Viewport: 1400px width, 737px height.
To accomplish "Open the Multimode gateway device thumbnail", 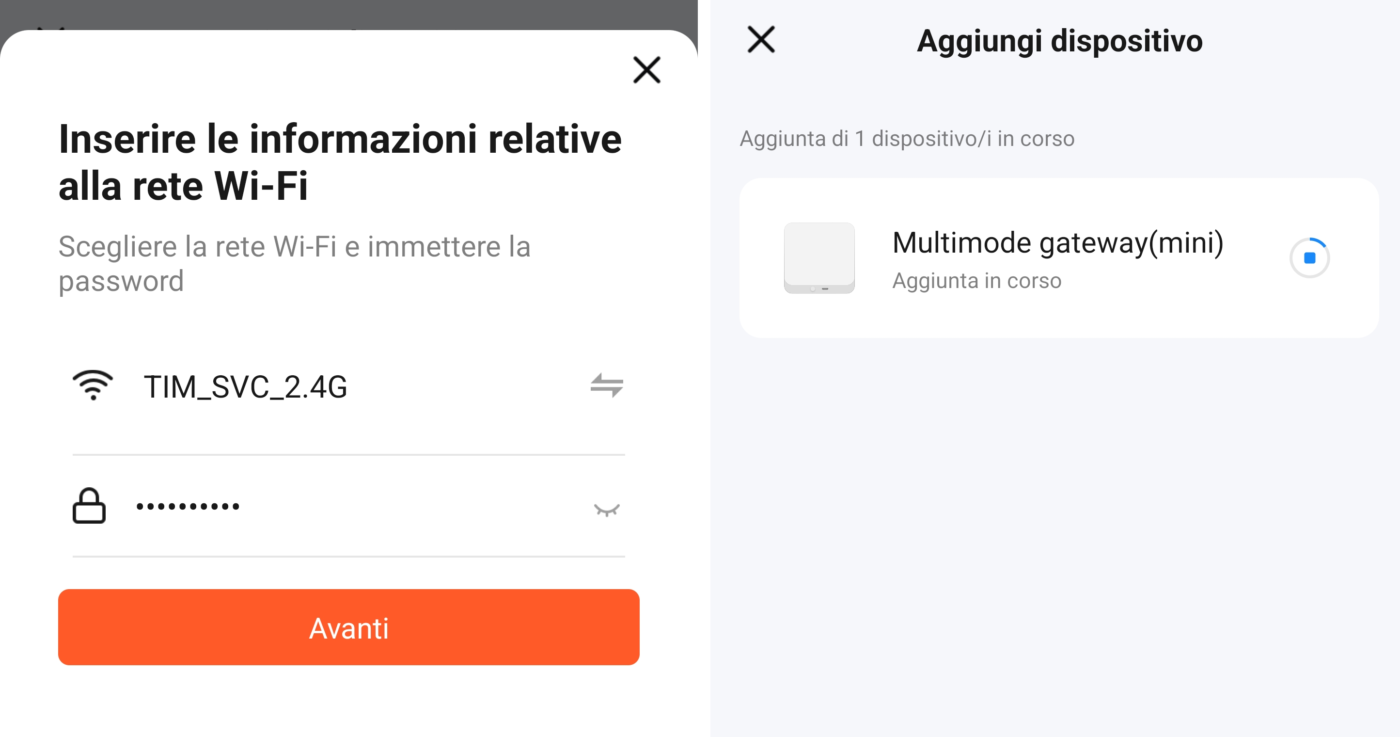I will click(819, 258).
